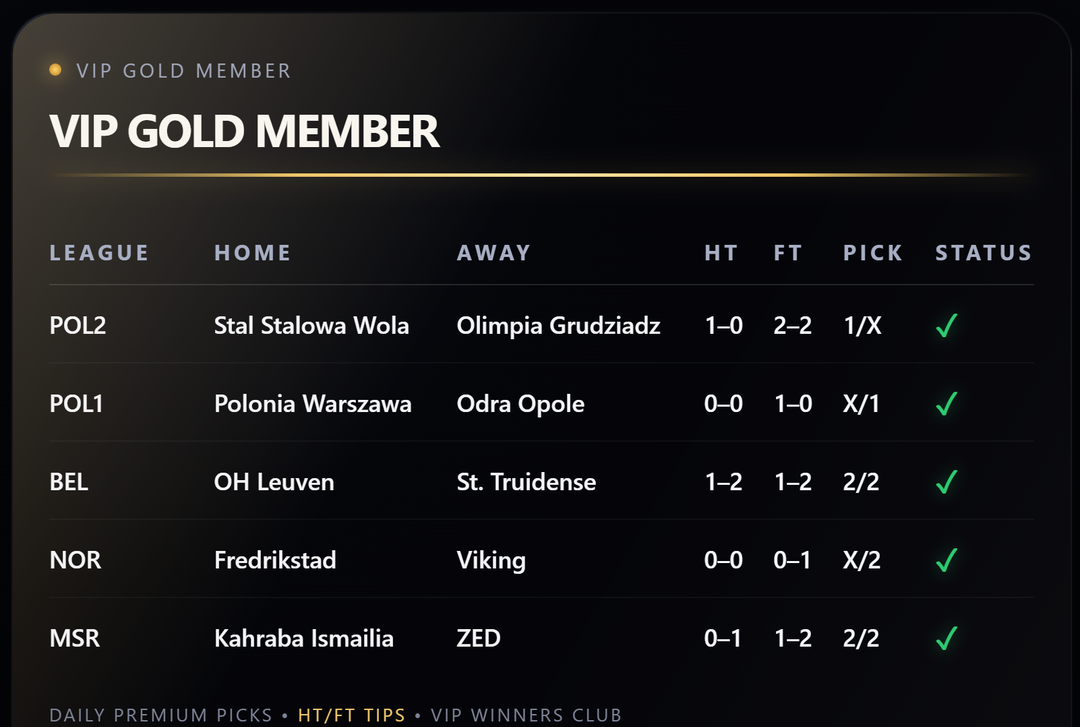Click the OH Leuven row status checkmark
Screen dimensions: 1080x727
click(x=946, y=482)
